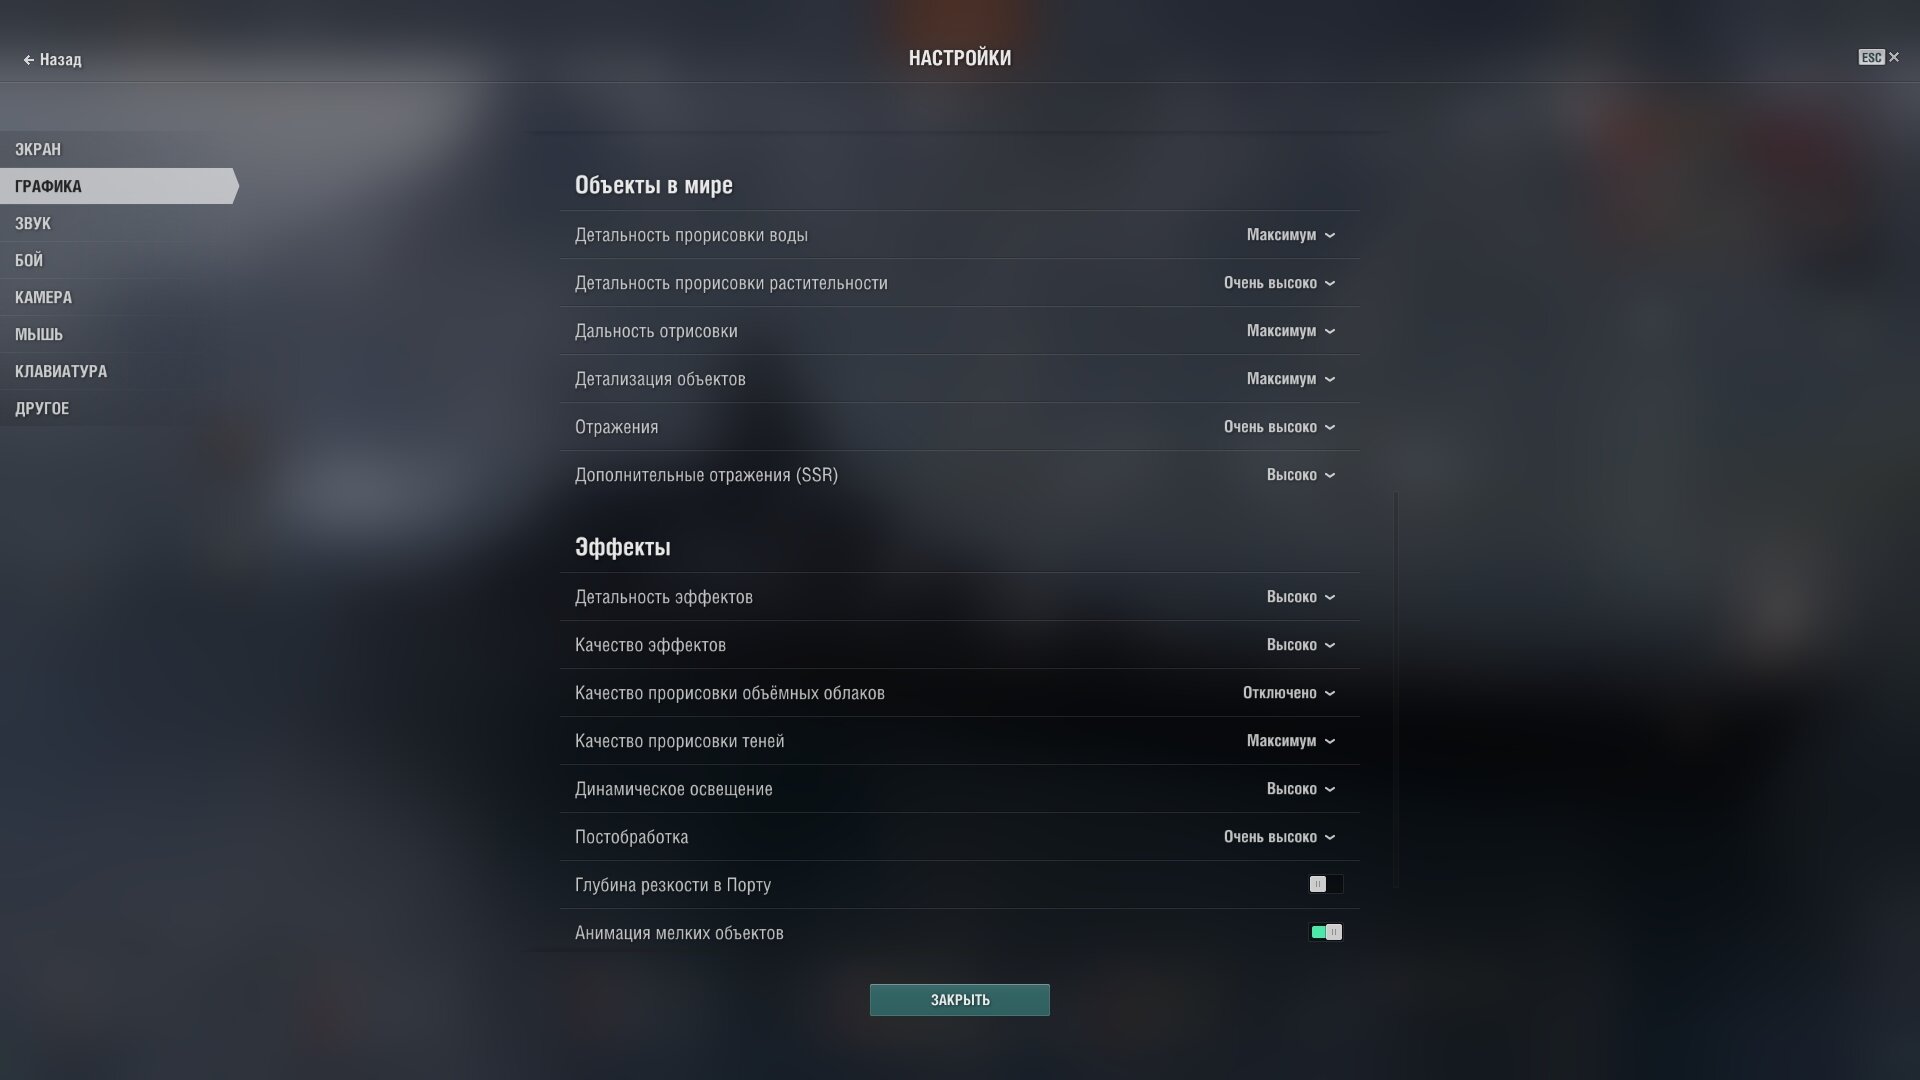This screenshot has width=1920, height=1080.
Task: Open Качество прорисовки объёмных облаков dropdown
Action: [1288, 693]
